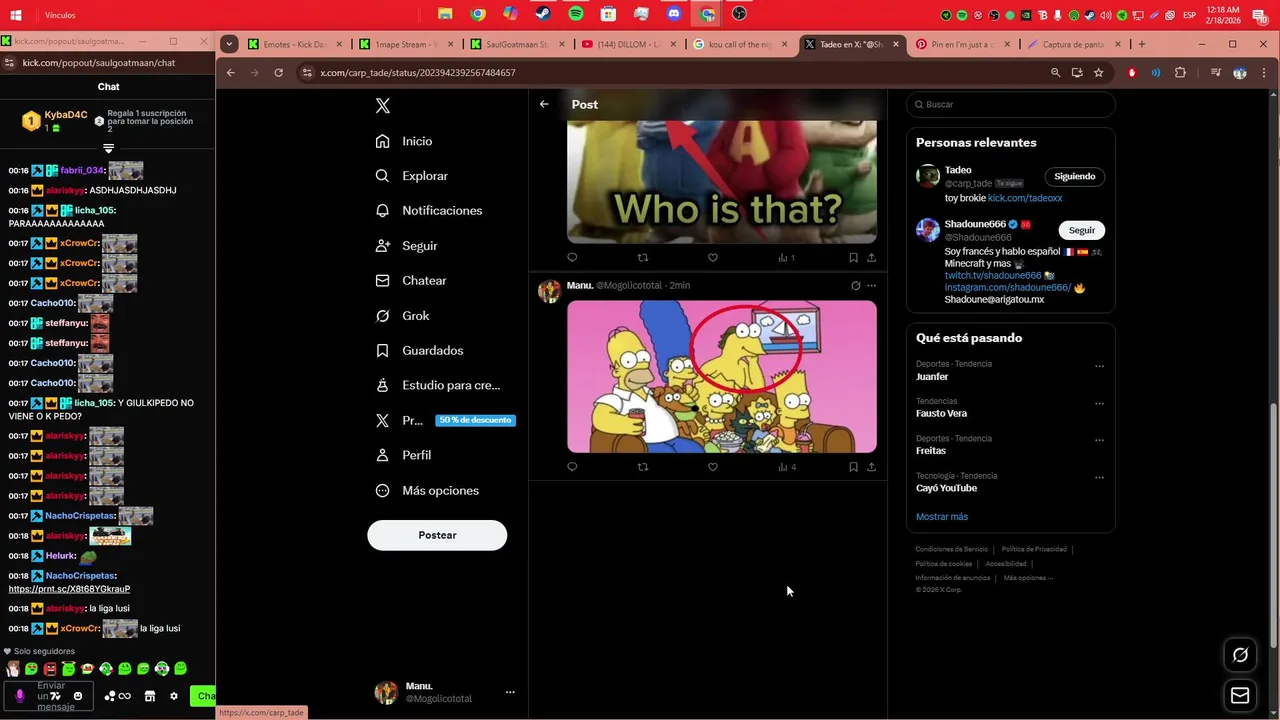Open Studio para creadores link
Image resolution: width=1280 pixels, height=720 pixels.
[437, 385]
